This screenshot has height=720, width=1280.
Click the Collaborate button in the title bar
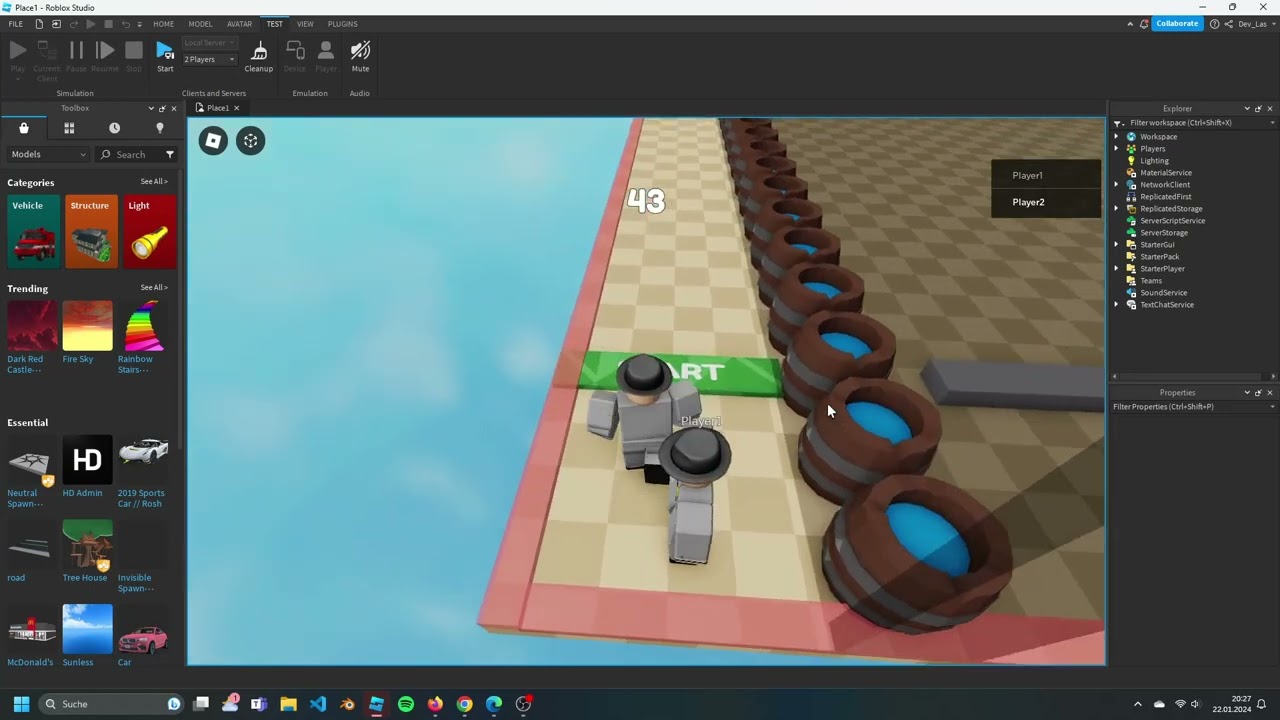[x=1177, y=22]
